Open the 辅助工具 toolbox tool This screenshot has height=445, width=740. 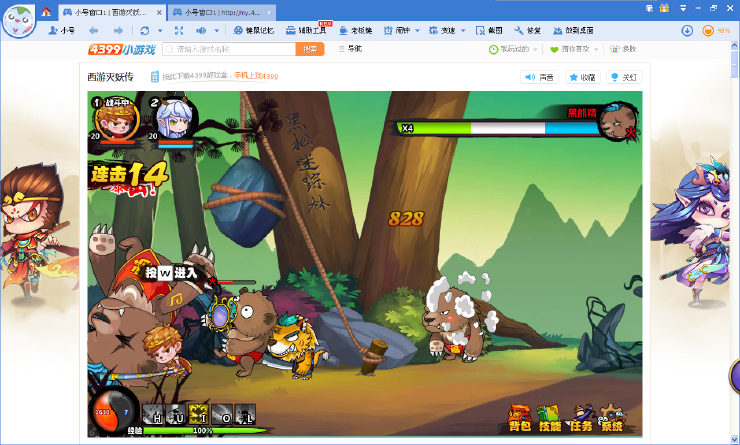point(306,30)
